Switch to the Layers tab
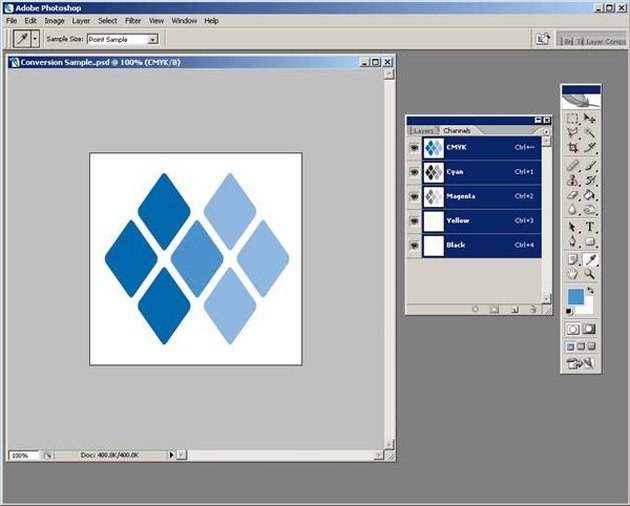The image size is (630, 506). click(423, 131)
